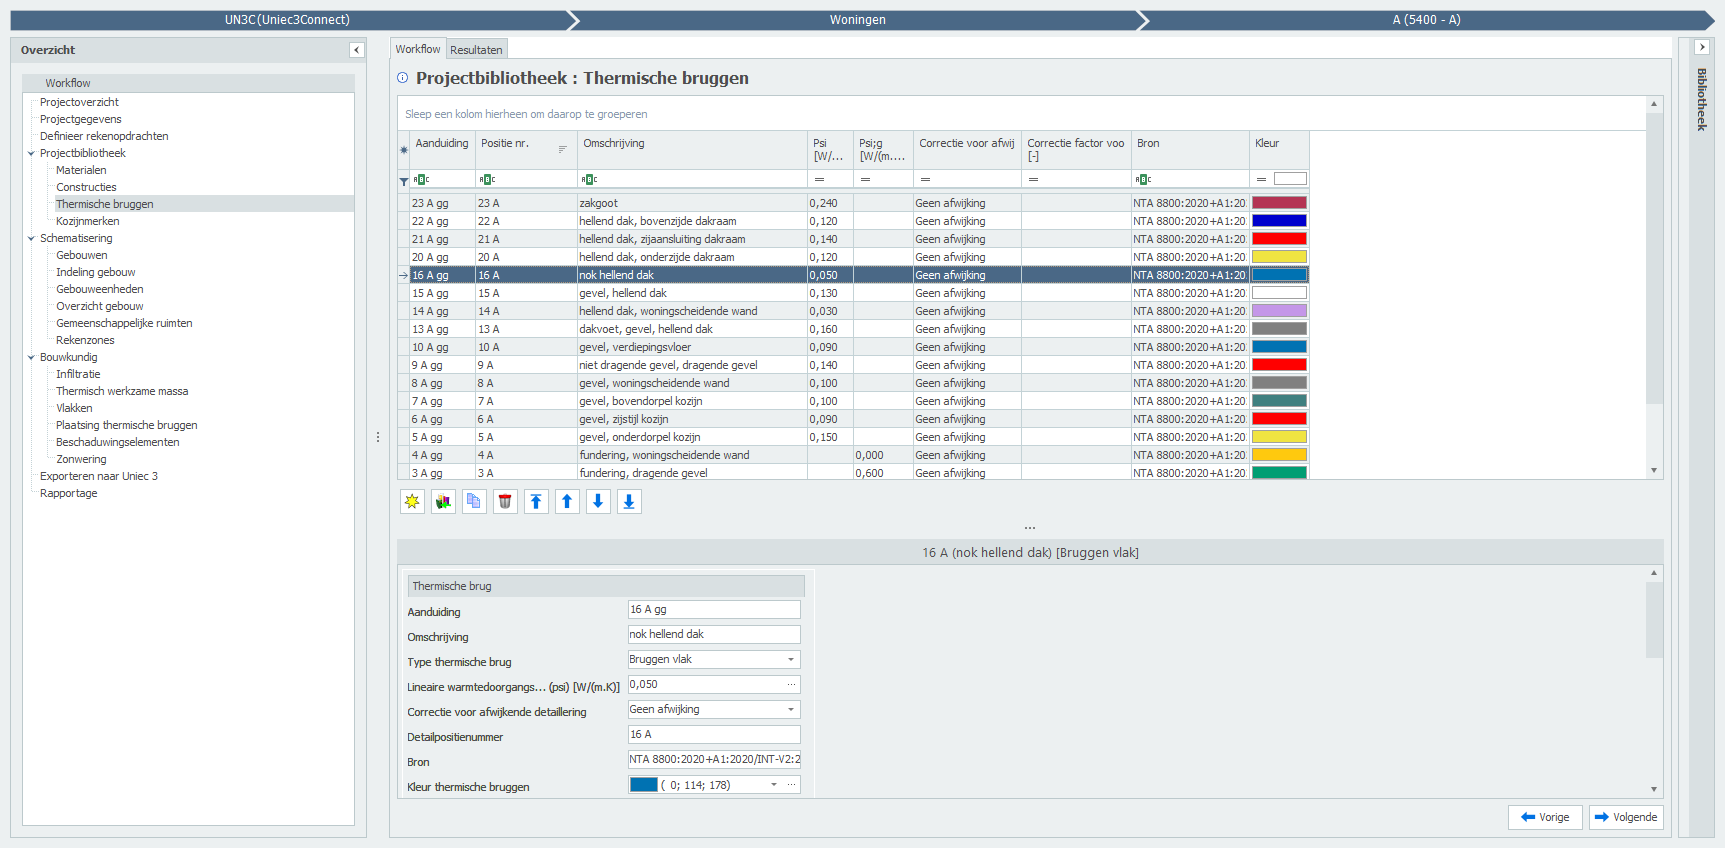Open the Type thermische brug dropdown
Image resolution: width=1725 pixels, height=848 pixels.
point(791,660)
